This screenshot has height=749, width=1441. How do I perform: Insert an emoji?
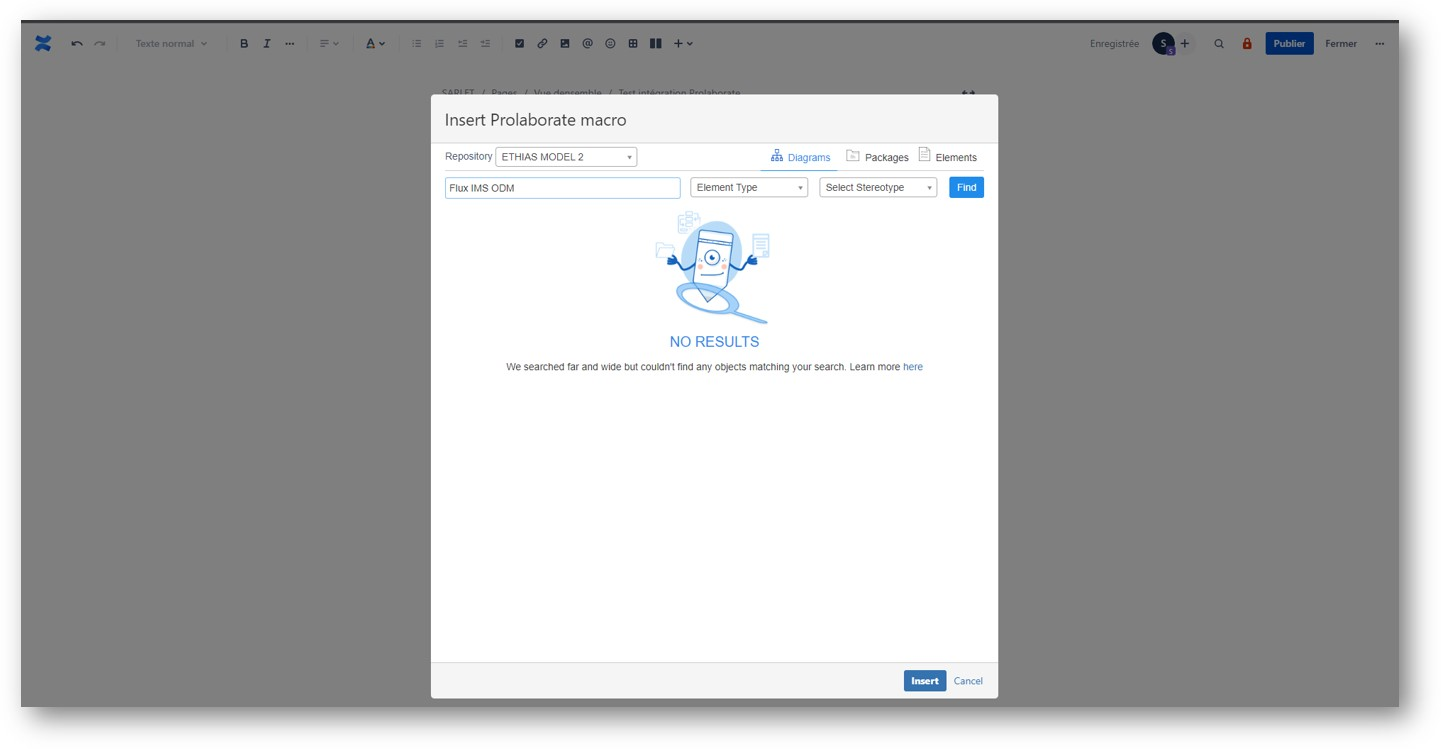point(610,44)
